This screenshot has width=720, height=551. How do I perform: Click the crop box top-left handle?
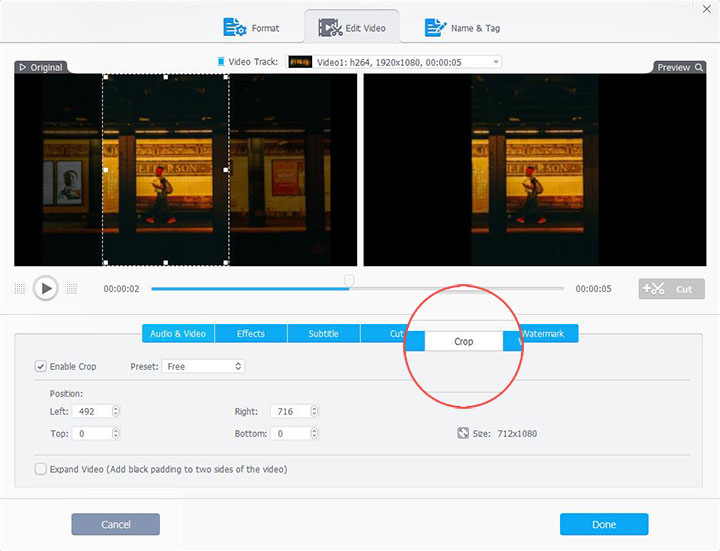coord(106,77)
